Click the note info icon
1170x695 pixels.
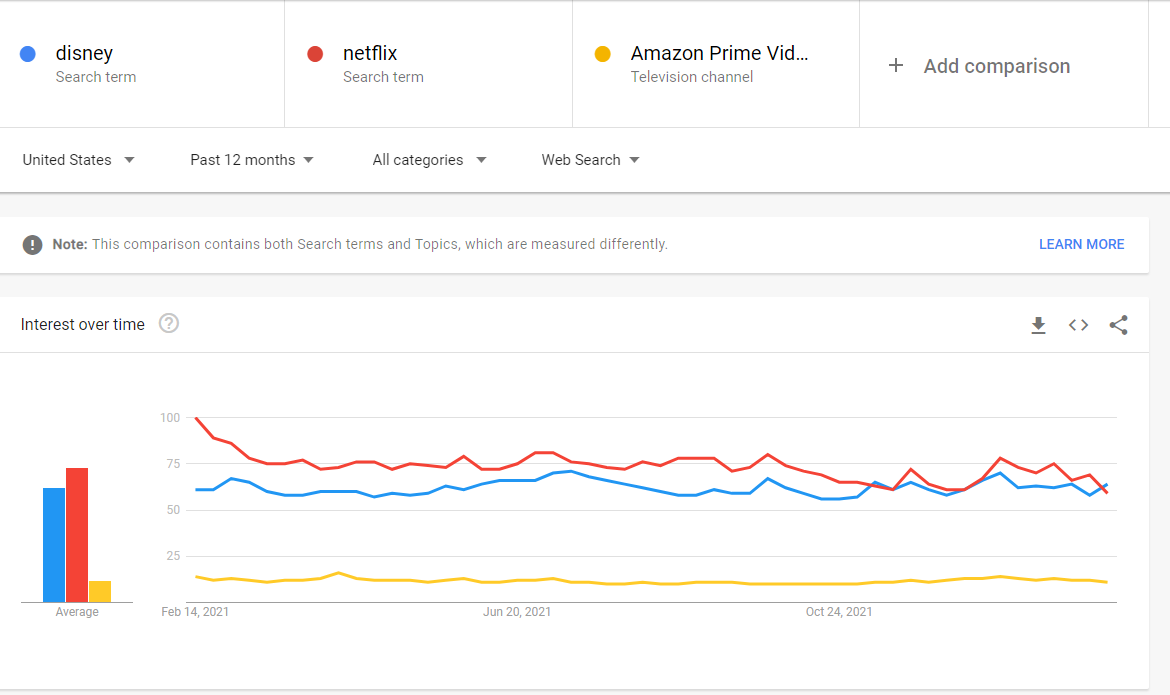pos(33,244)
